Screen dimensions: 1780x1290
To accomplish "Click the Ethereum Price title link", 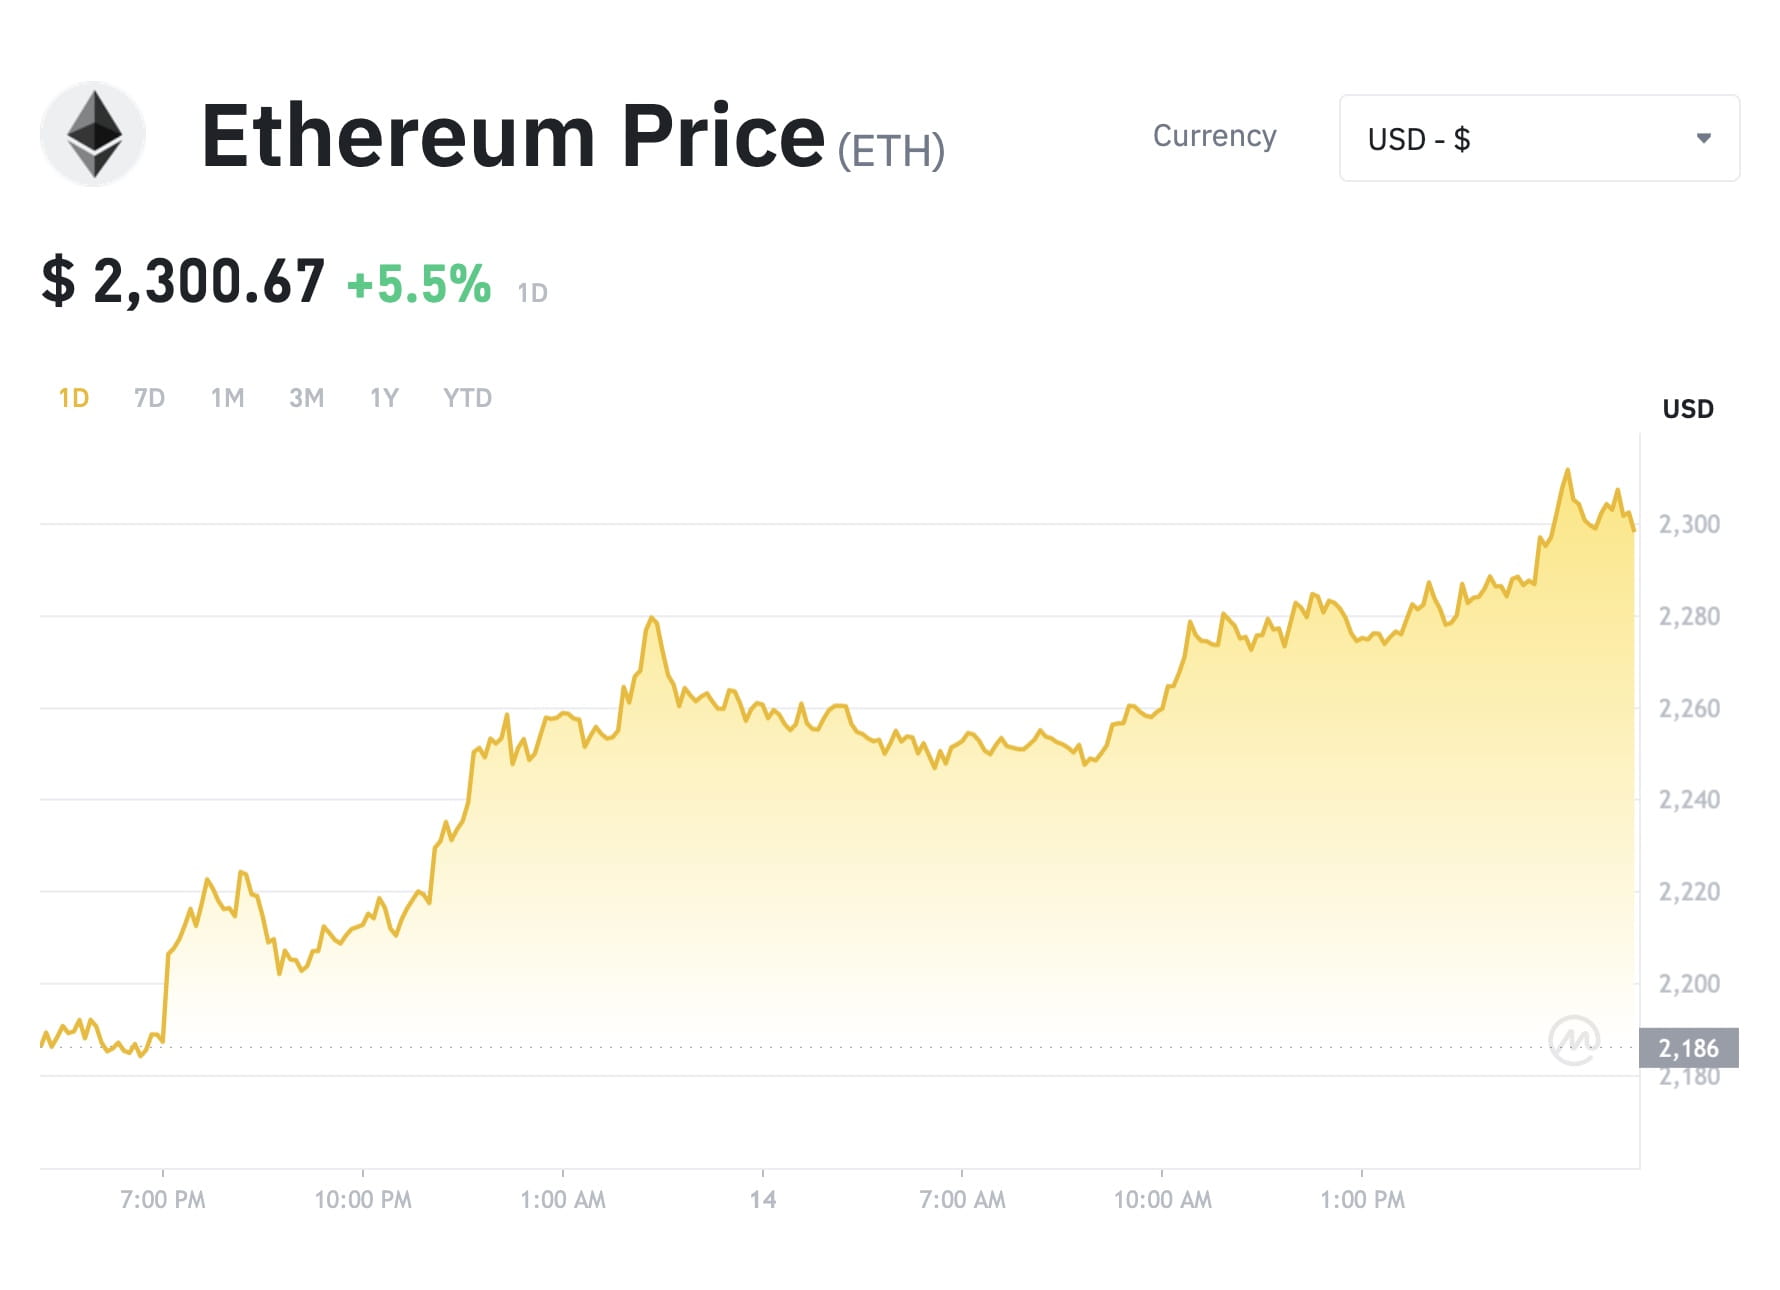I will tap(510, 137).
